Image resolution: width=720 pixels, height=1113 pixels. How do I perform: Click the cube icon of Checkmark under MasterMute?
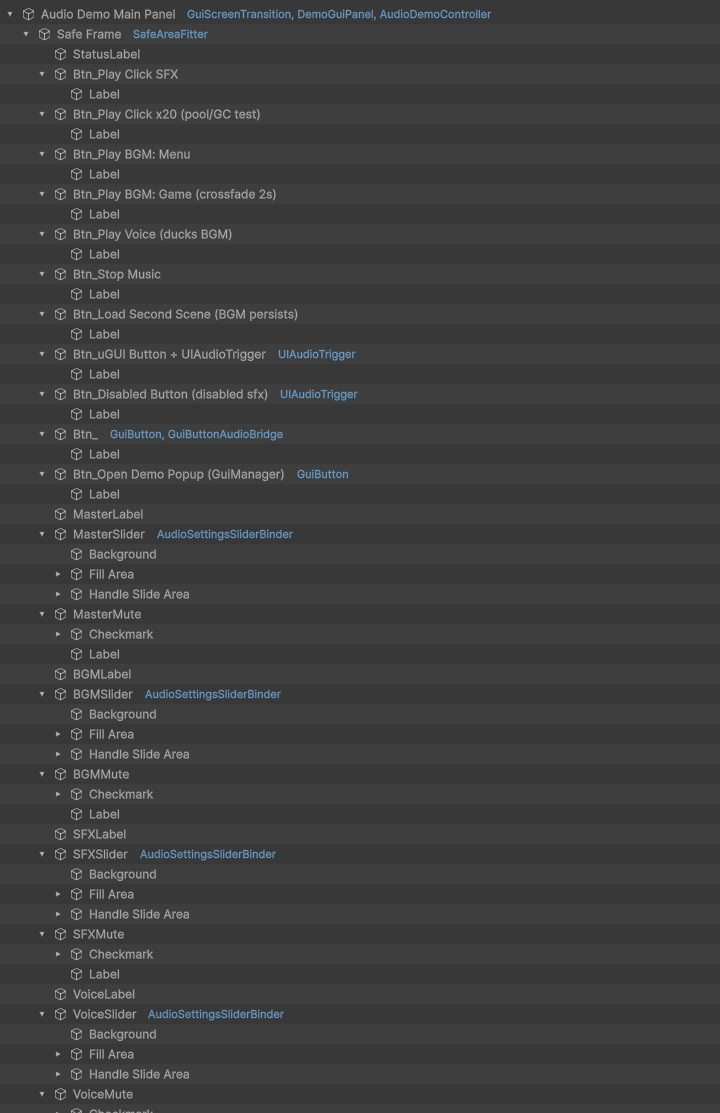click(77, 634)
